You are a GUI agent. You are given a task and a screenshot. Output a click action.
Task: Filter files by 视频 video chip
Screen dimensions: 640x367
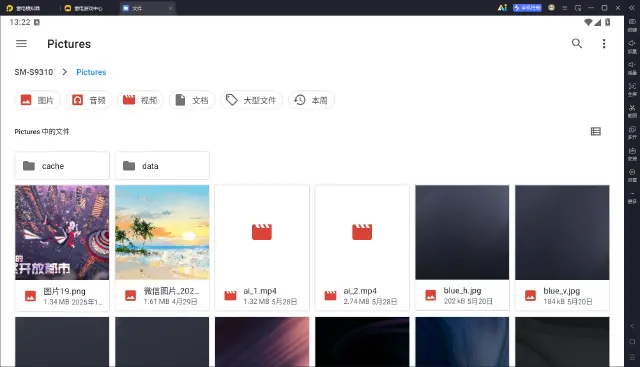pyautogui.click(x=140, y=100)
